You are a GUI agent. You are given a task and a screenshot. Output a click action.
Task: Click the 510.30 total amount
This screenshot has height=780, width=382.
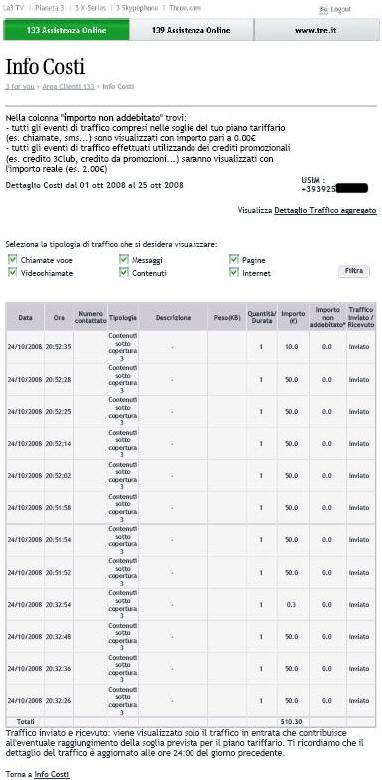292,721
